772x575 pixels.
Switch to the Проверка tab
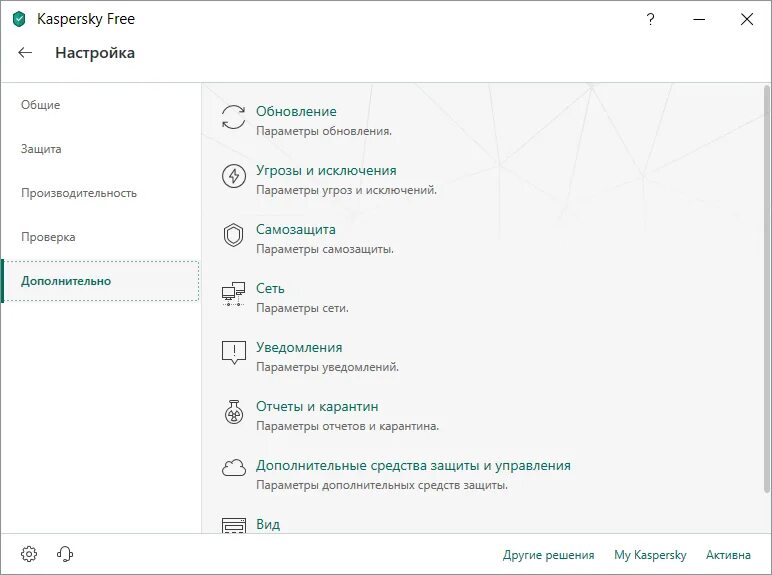click(48, 237)
